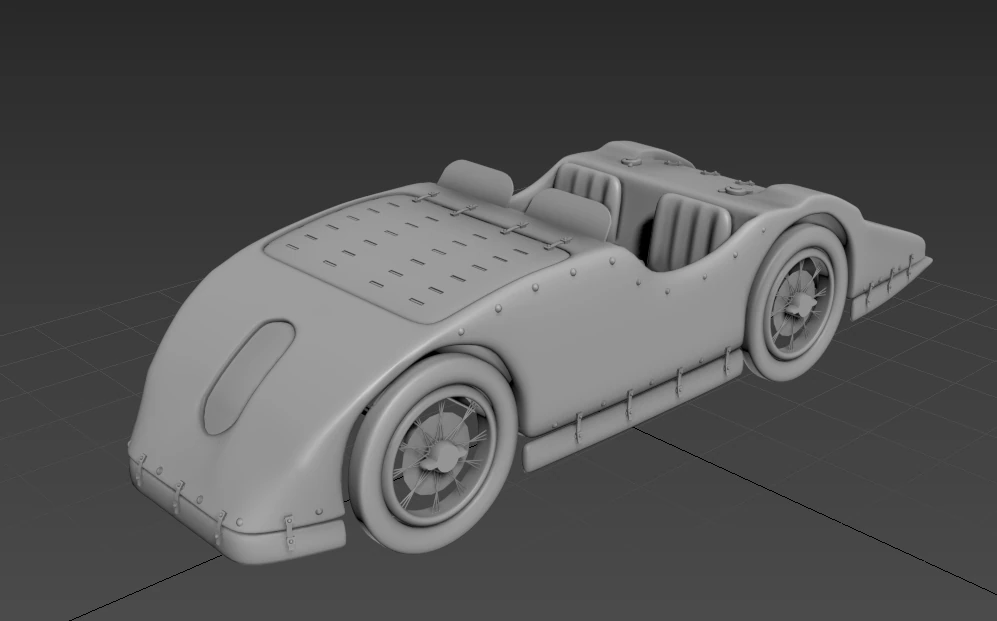The width and height of the screenshot is (997, 621).
Task: Pick the ribbed seat nearest the rear wheel
Action: click(x=689, y=233)
